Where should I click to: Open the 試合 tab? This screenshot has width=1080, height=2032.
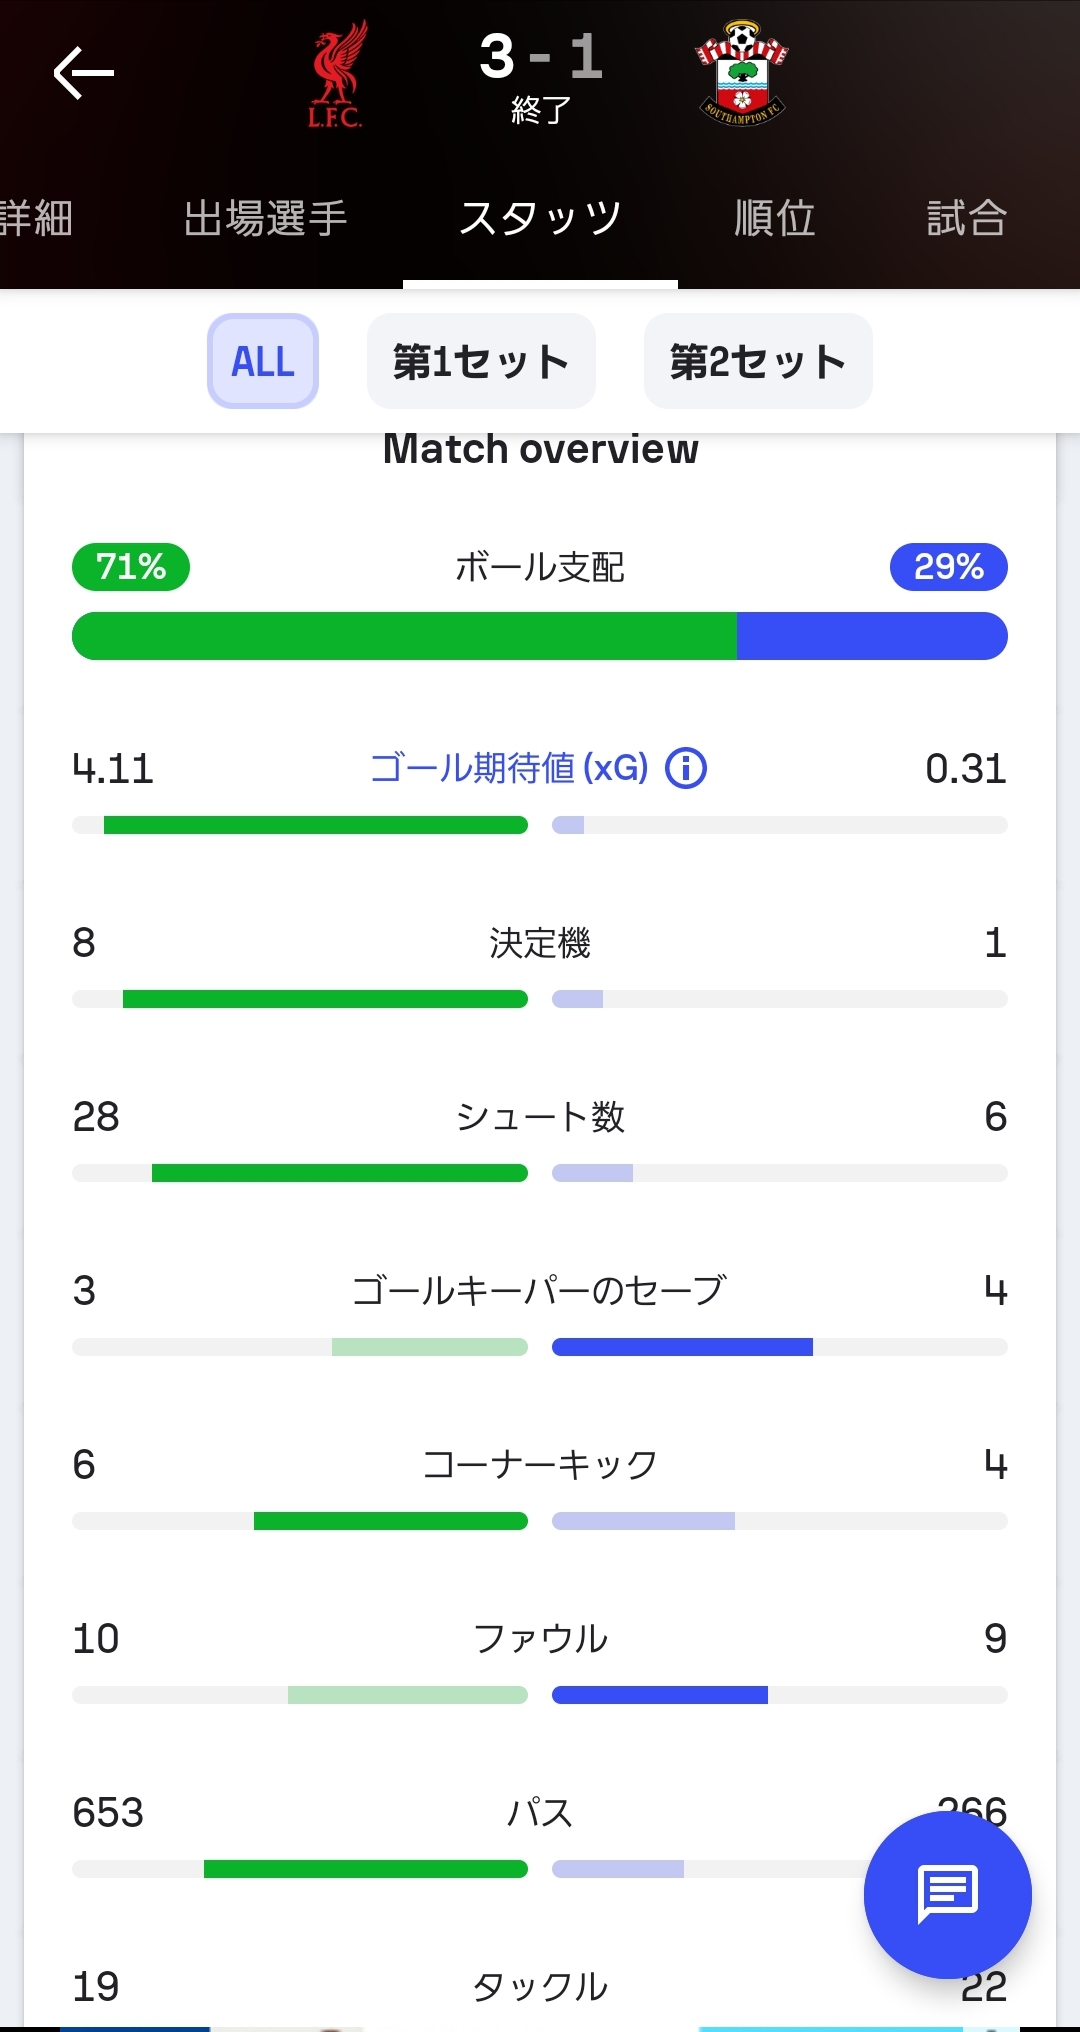pos(966,218)
